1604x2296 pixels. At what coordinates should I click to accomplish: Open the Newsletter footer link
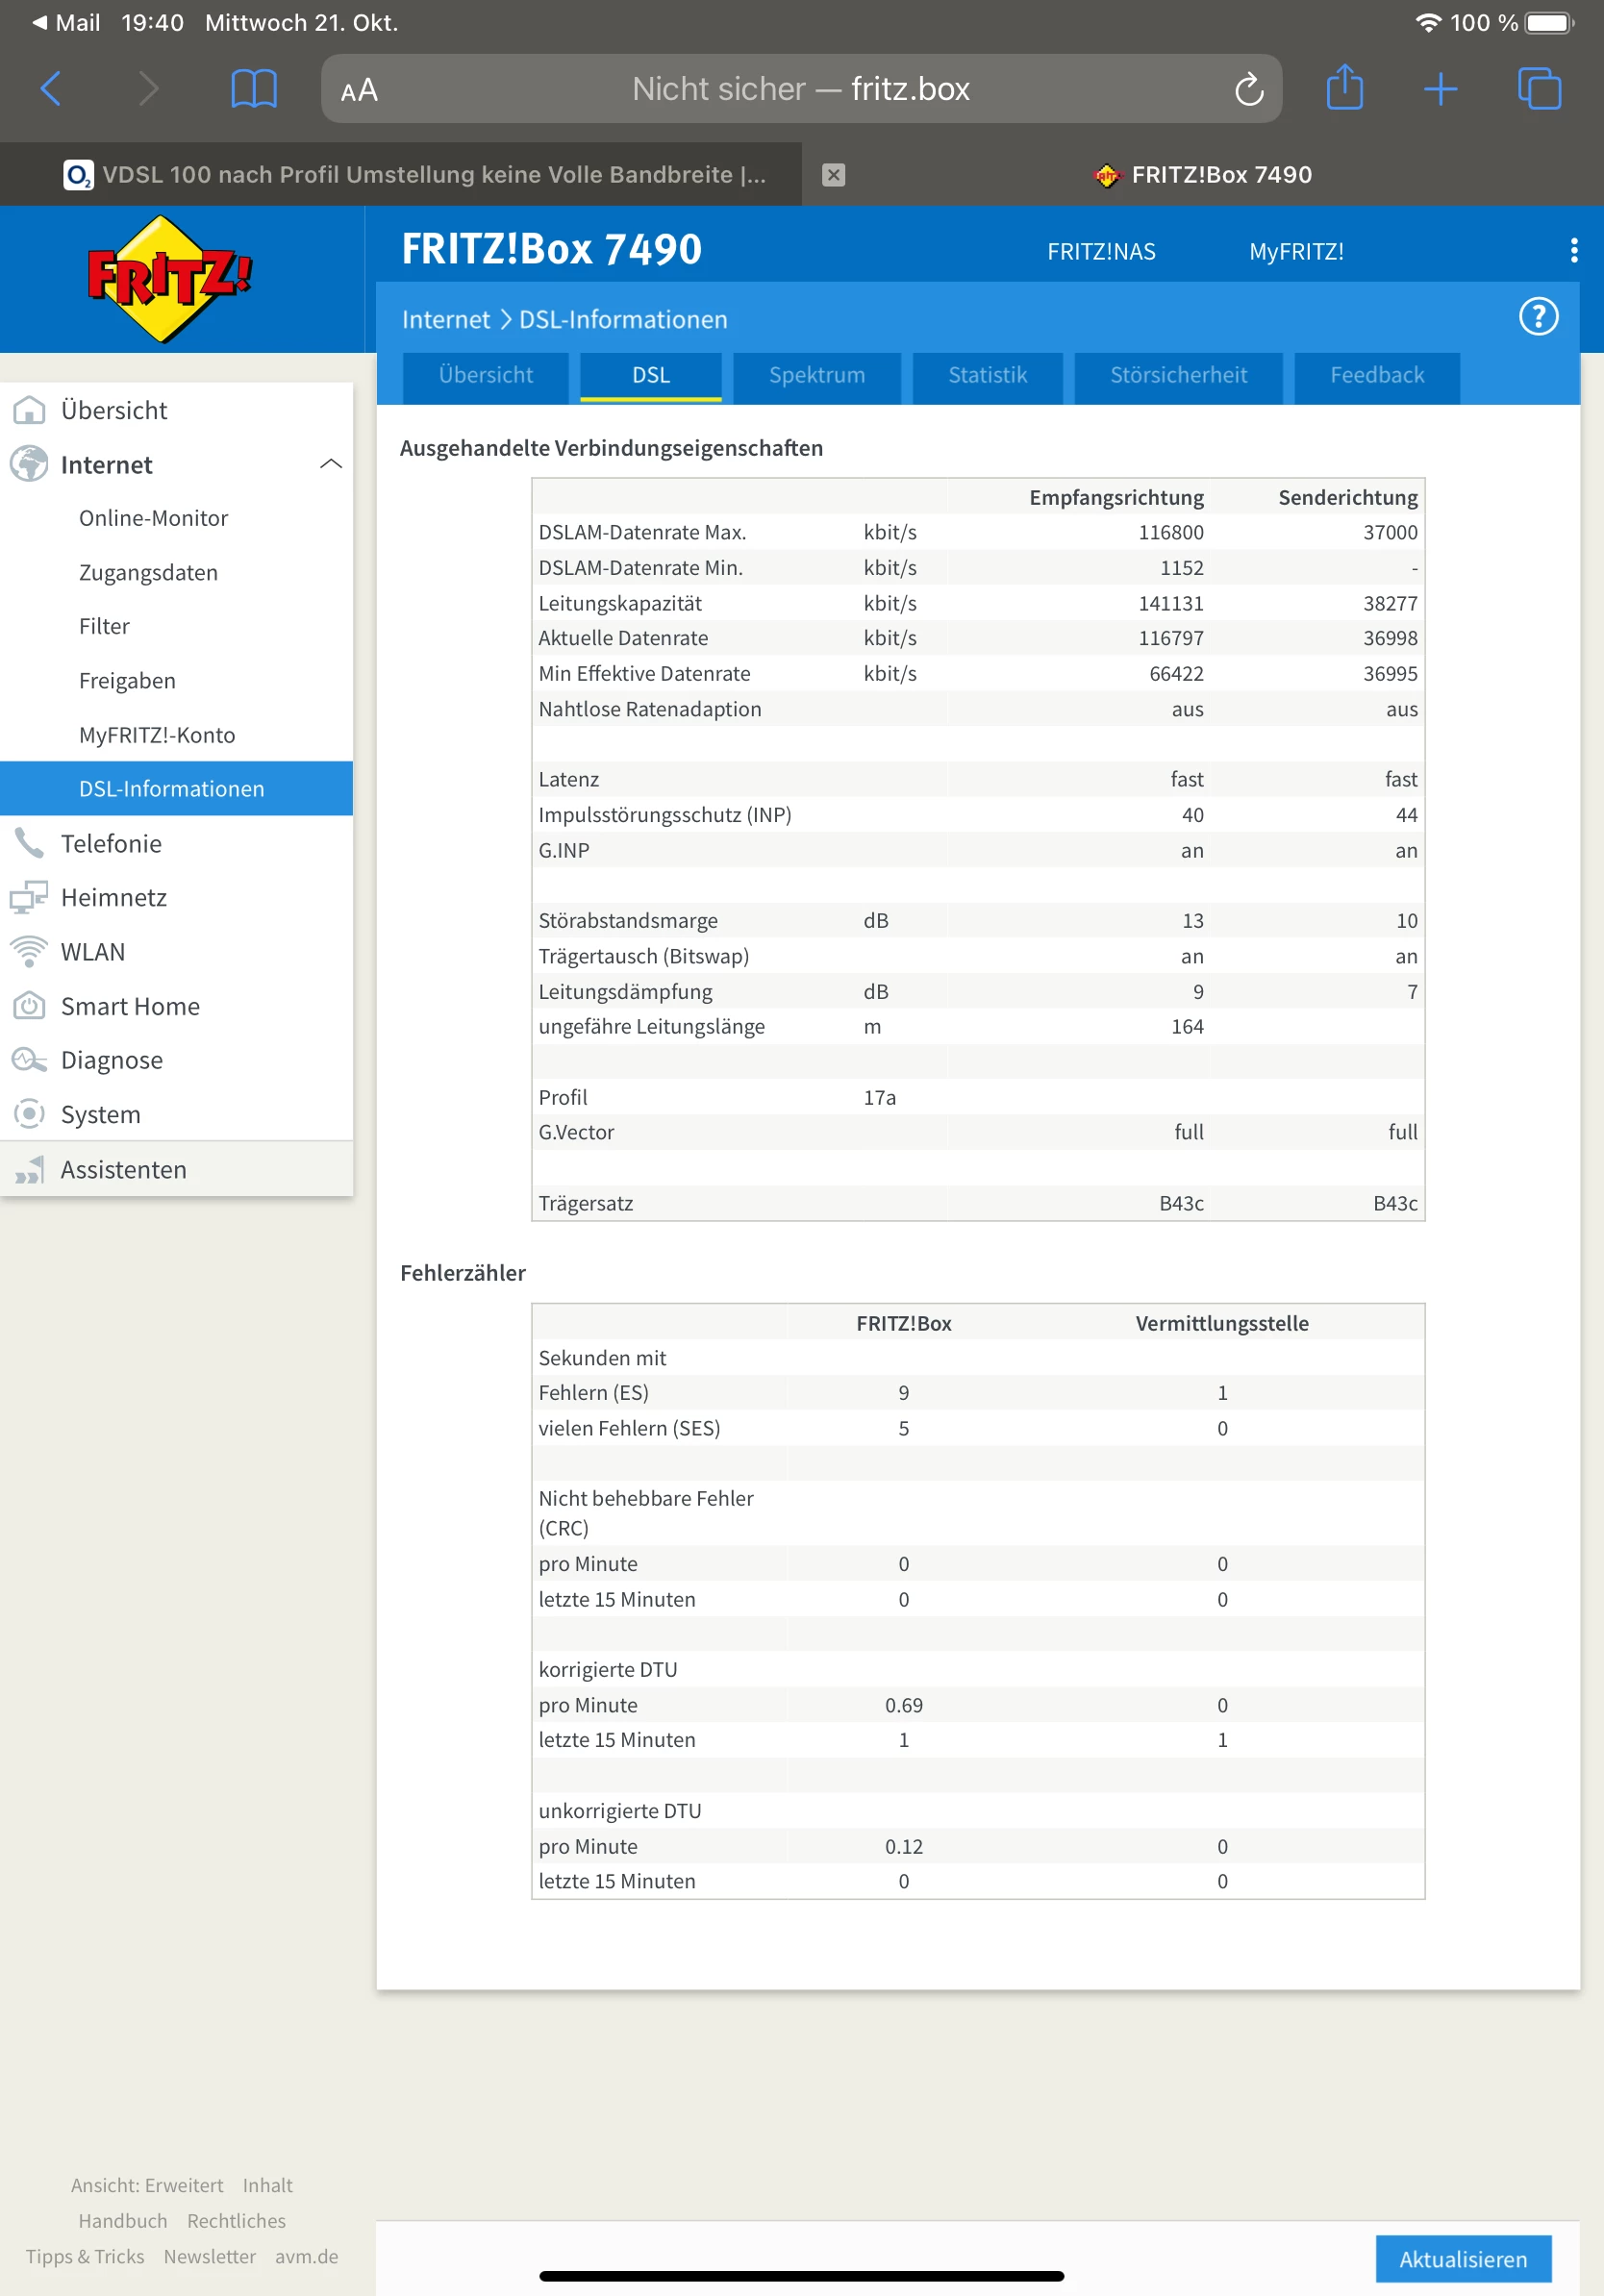[x=210, y=2257]
